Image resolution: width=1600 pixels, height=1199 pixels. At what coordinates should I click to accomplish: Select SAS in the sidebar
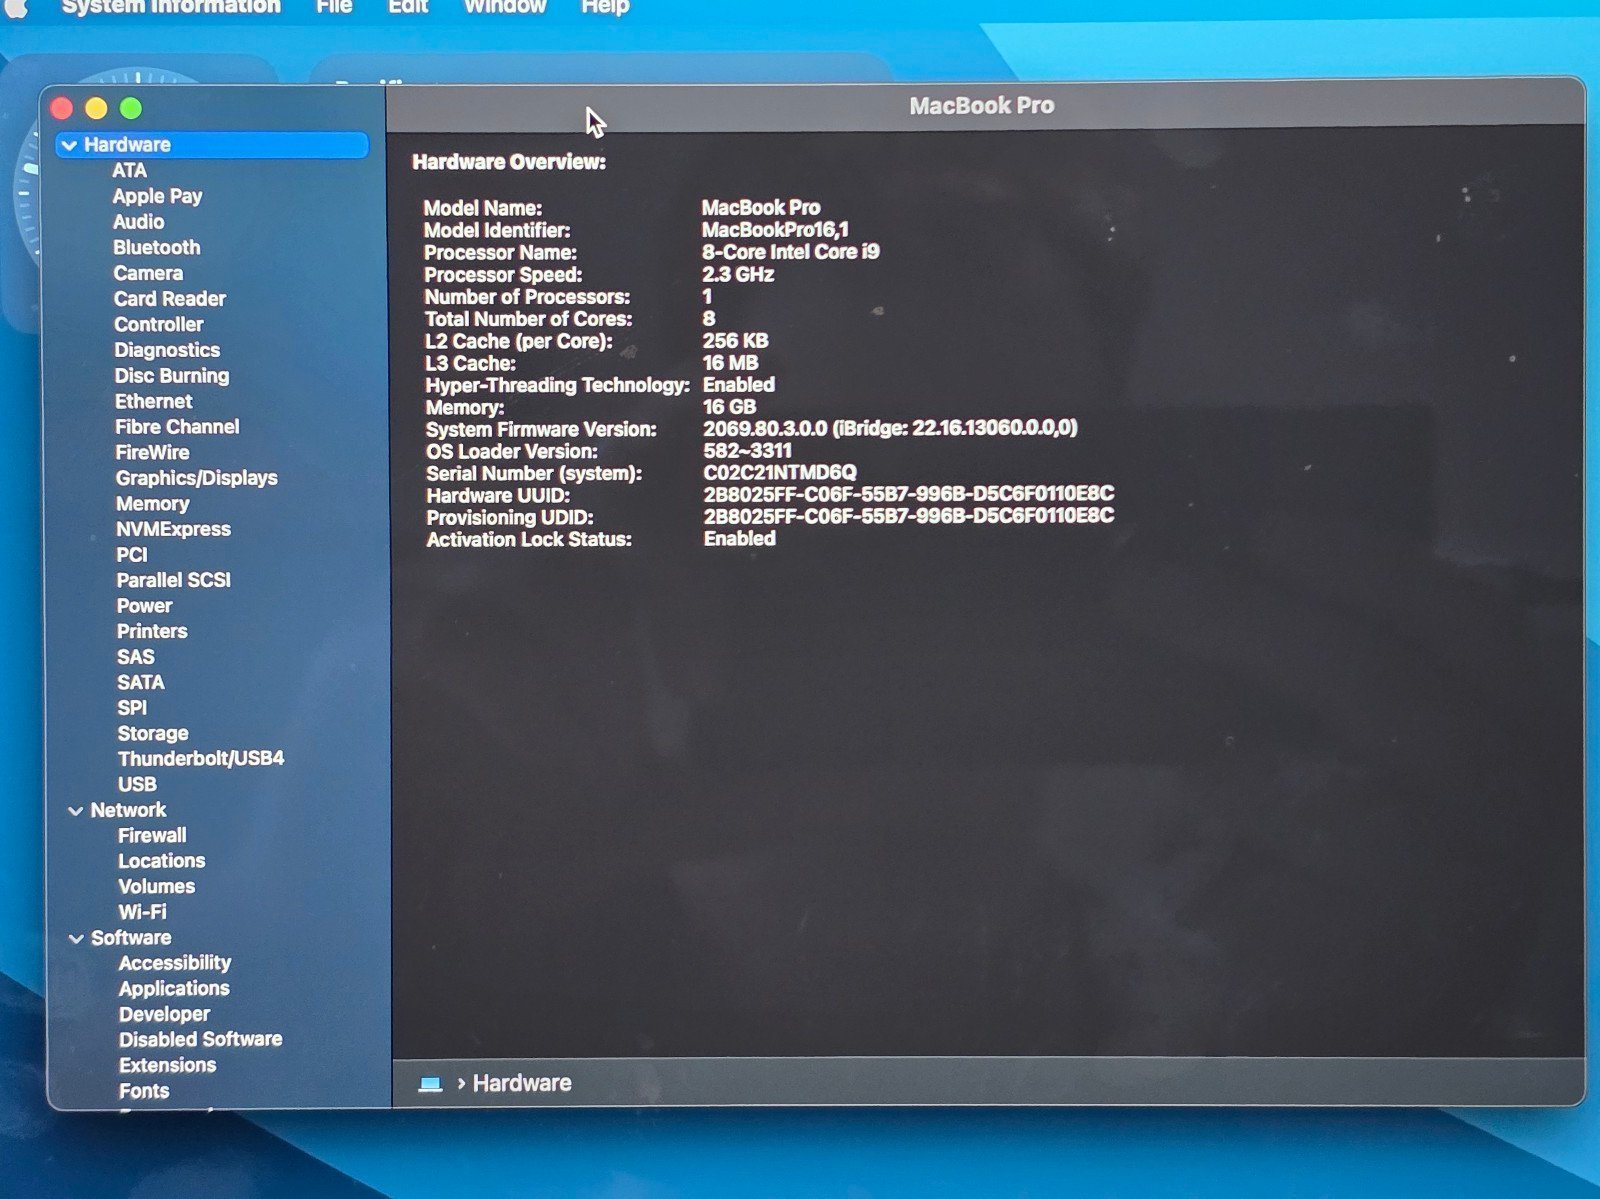pos(135,658)
